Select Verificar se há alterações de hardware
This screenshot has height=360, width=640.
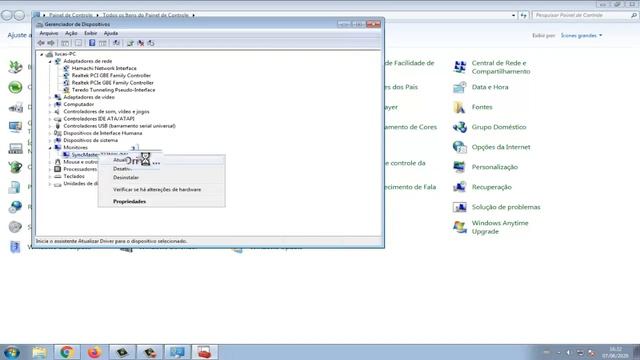[157, 189]
